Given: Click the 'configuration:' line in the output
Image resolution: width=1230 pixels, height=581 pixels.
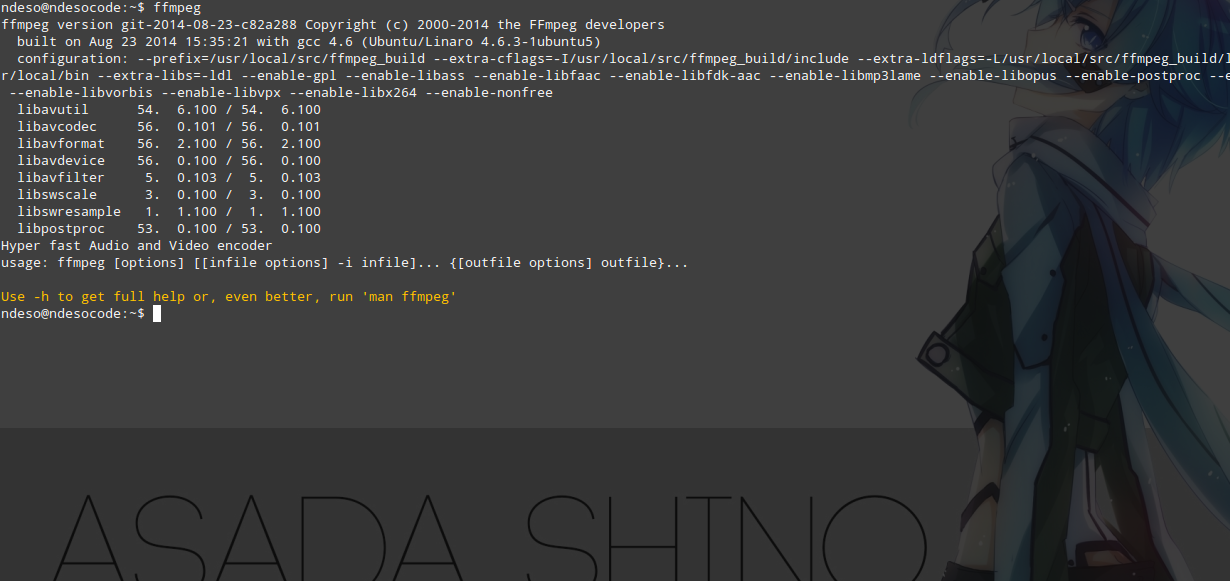Looking at the screenshot, I should coord(623,59).
